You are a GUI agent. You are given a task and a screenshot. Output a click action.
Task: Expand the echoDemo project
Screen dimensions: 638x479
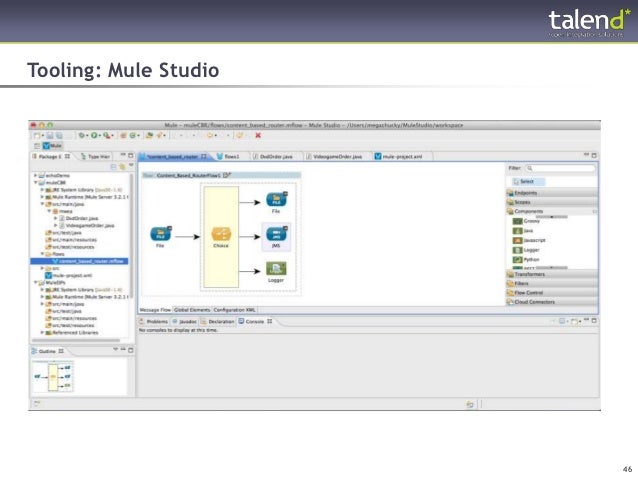pos(35,175)
